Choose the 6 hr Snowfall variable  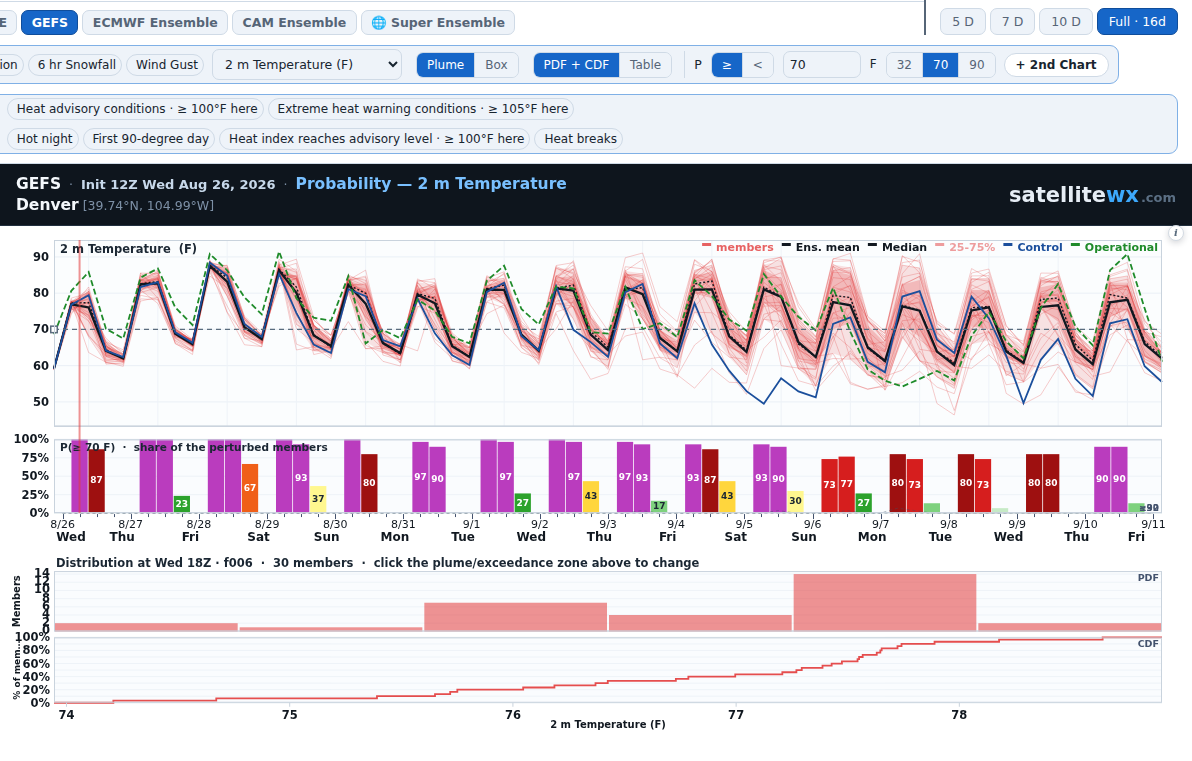point(77,65)
